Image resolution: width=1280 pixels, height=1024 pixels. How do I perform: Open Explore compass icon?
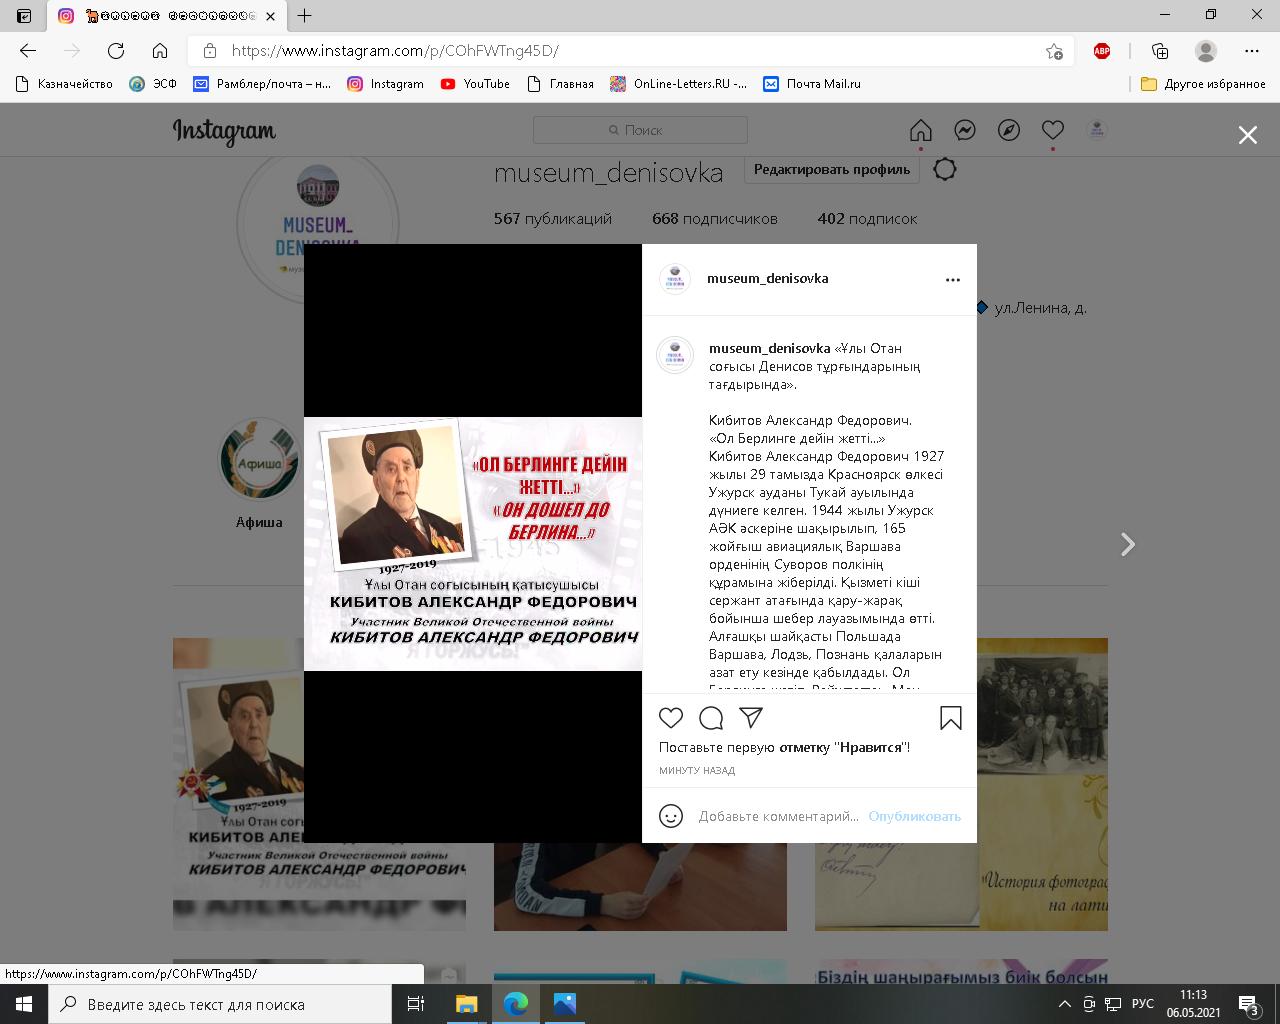[1009, 130]
